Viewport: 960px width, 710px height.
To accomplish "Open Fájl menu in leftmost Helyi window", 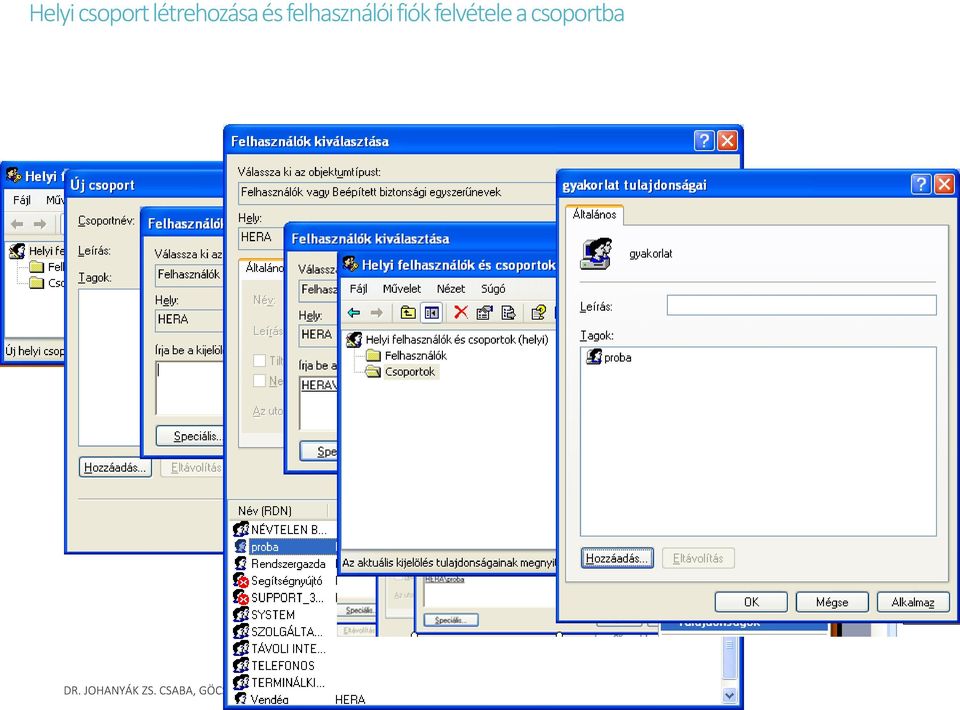I will (22, 200).
